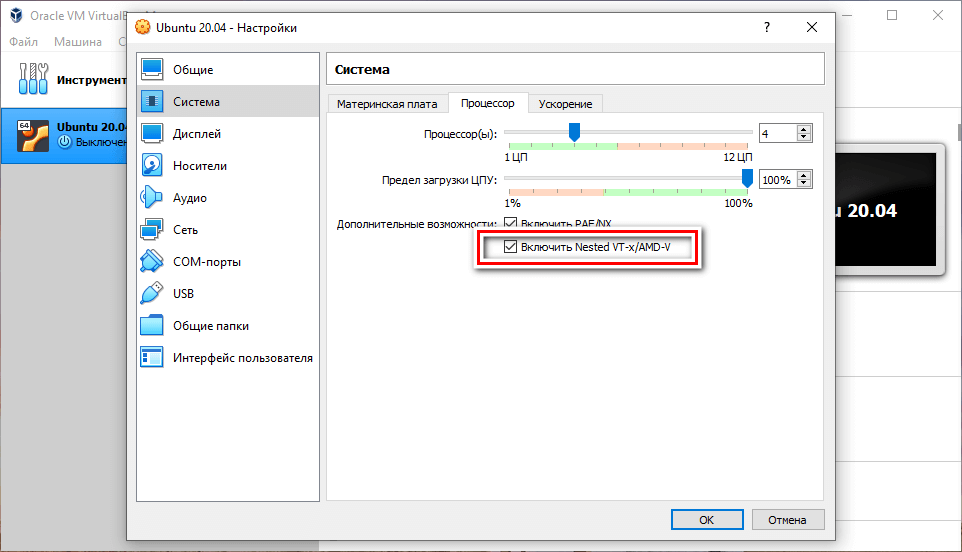Open the Файл menu in VirtualBox Manager

click(23, 42)
